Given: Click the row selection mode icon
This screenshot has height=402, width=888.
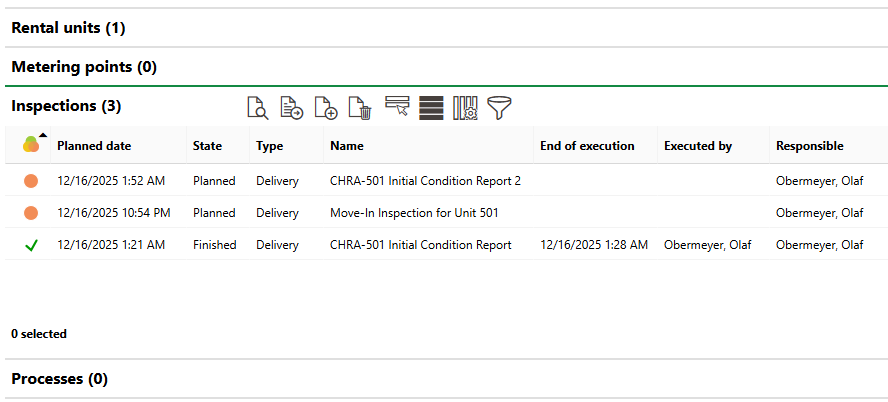Looking at the screenshot, I should click(397, 107).
